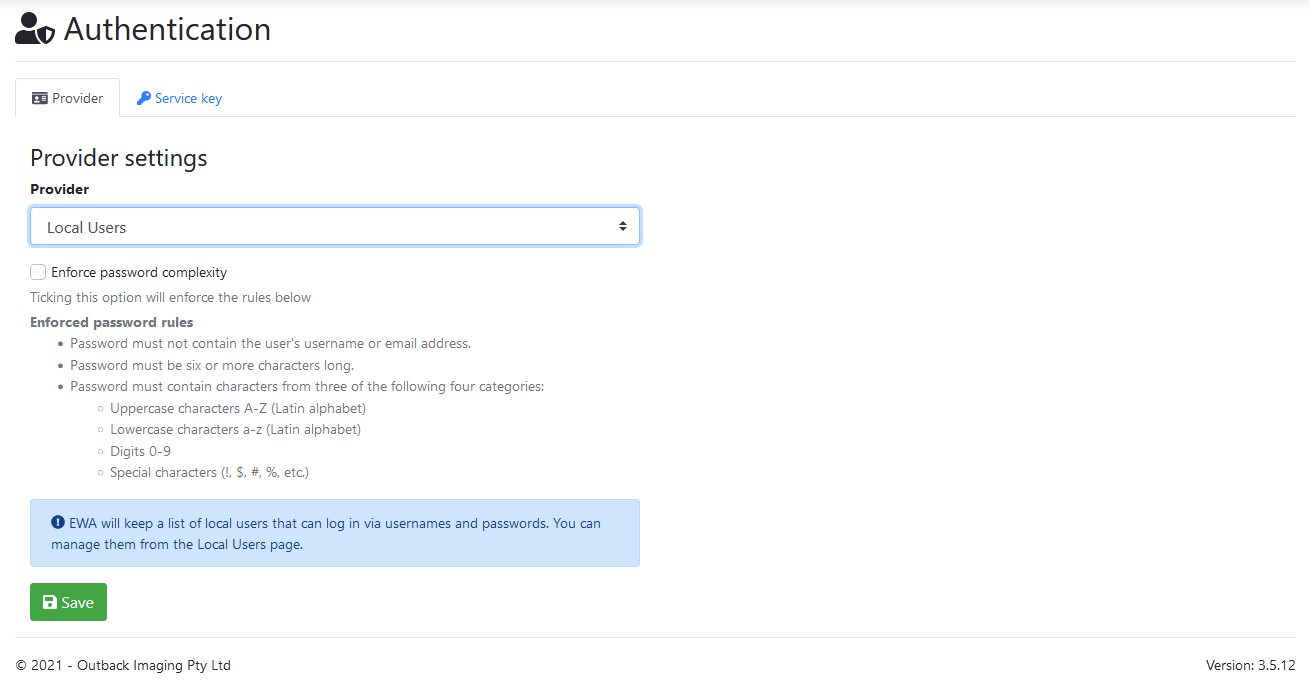Click the bold 'Provider' field label
This screenshot has height=696, width=1309.
pos(60,189)
